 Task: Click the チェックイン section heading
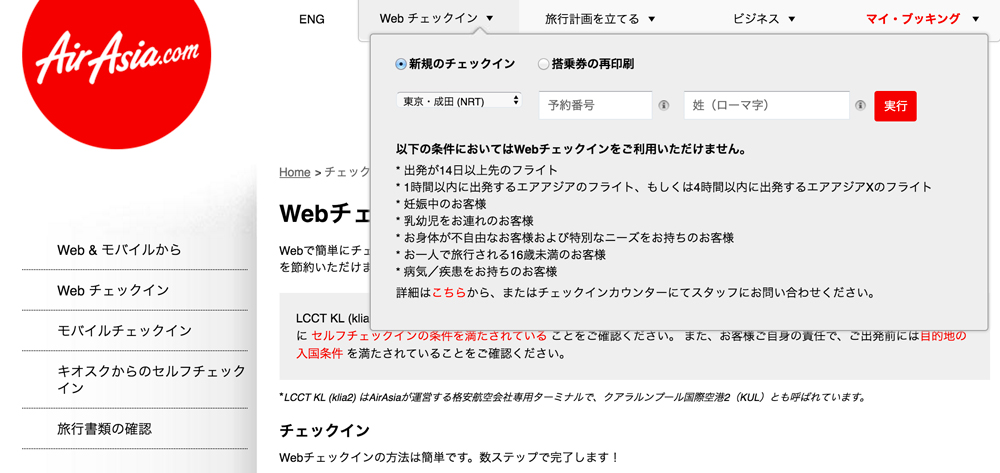pos(325,431)
